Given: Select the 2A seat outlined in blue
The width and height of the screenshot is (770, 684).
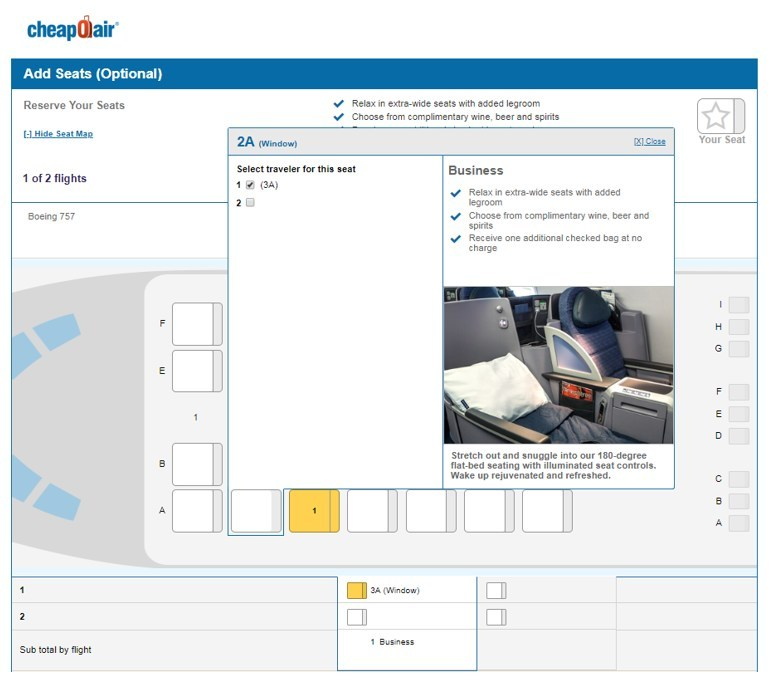Looking at the screenshot, I should [x=256, y=511].
